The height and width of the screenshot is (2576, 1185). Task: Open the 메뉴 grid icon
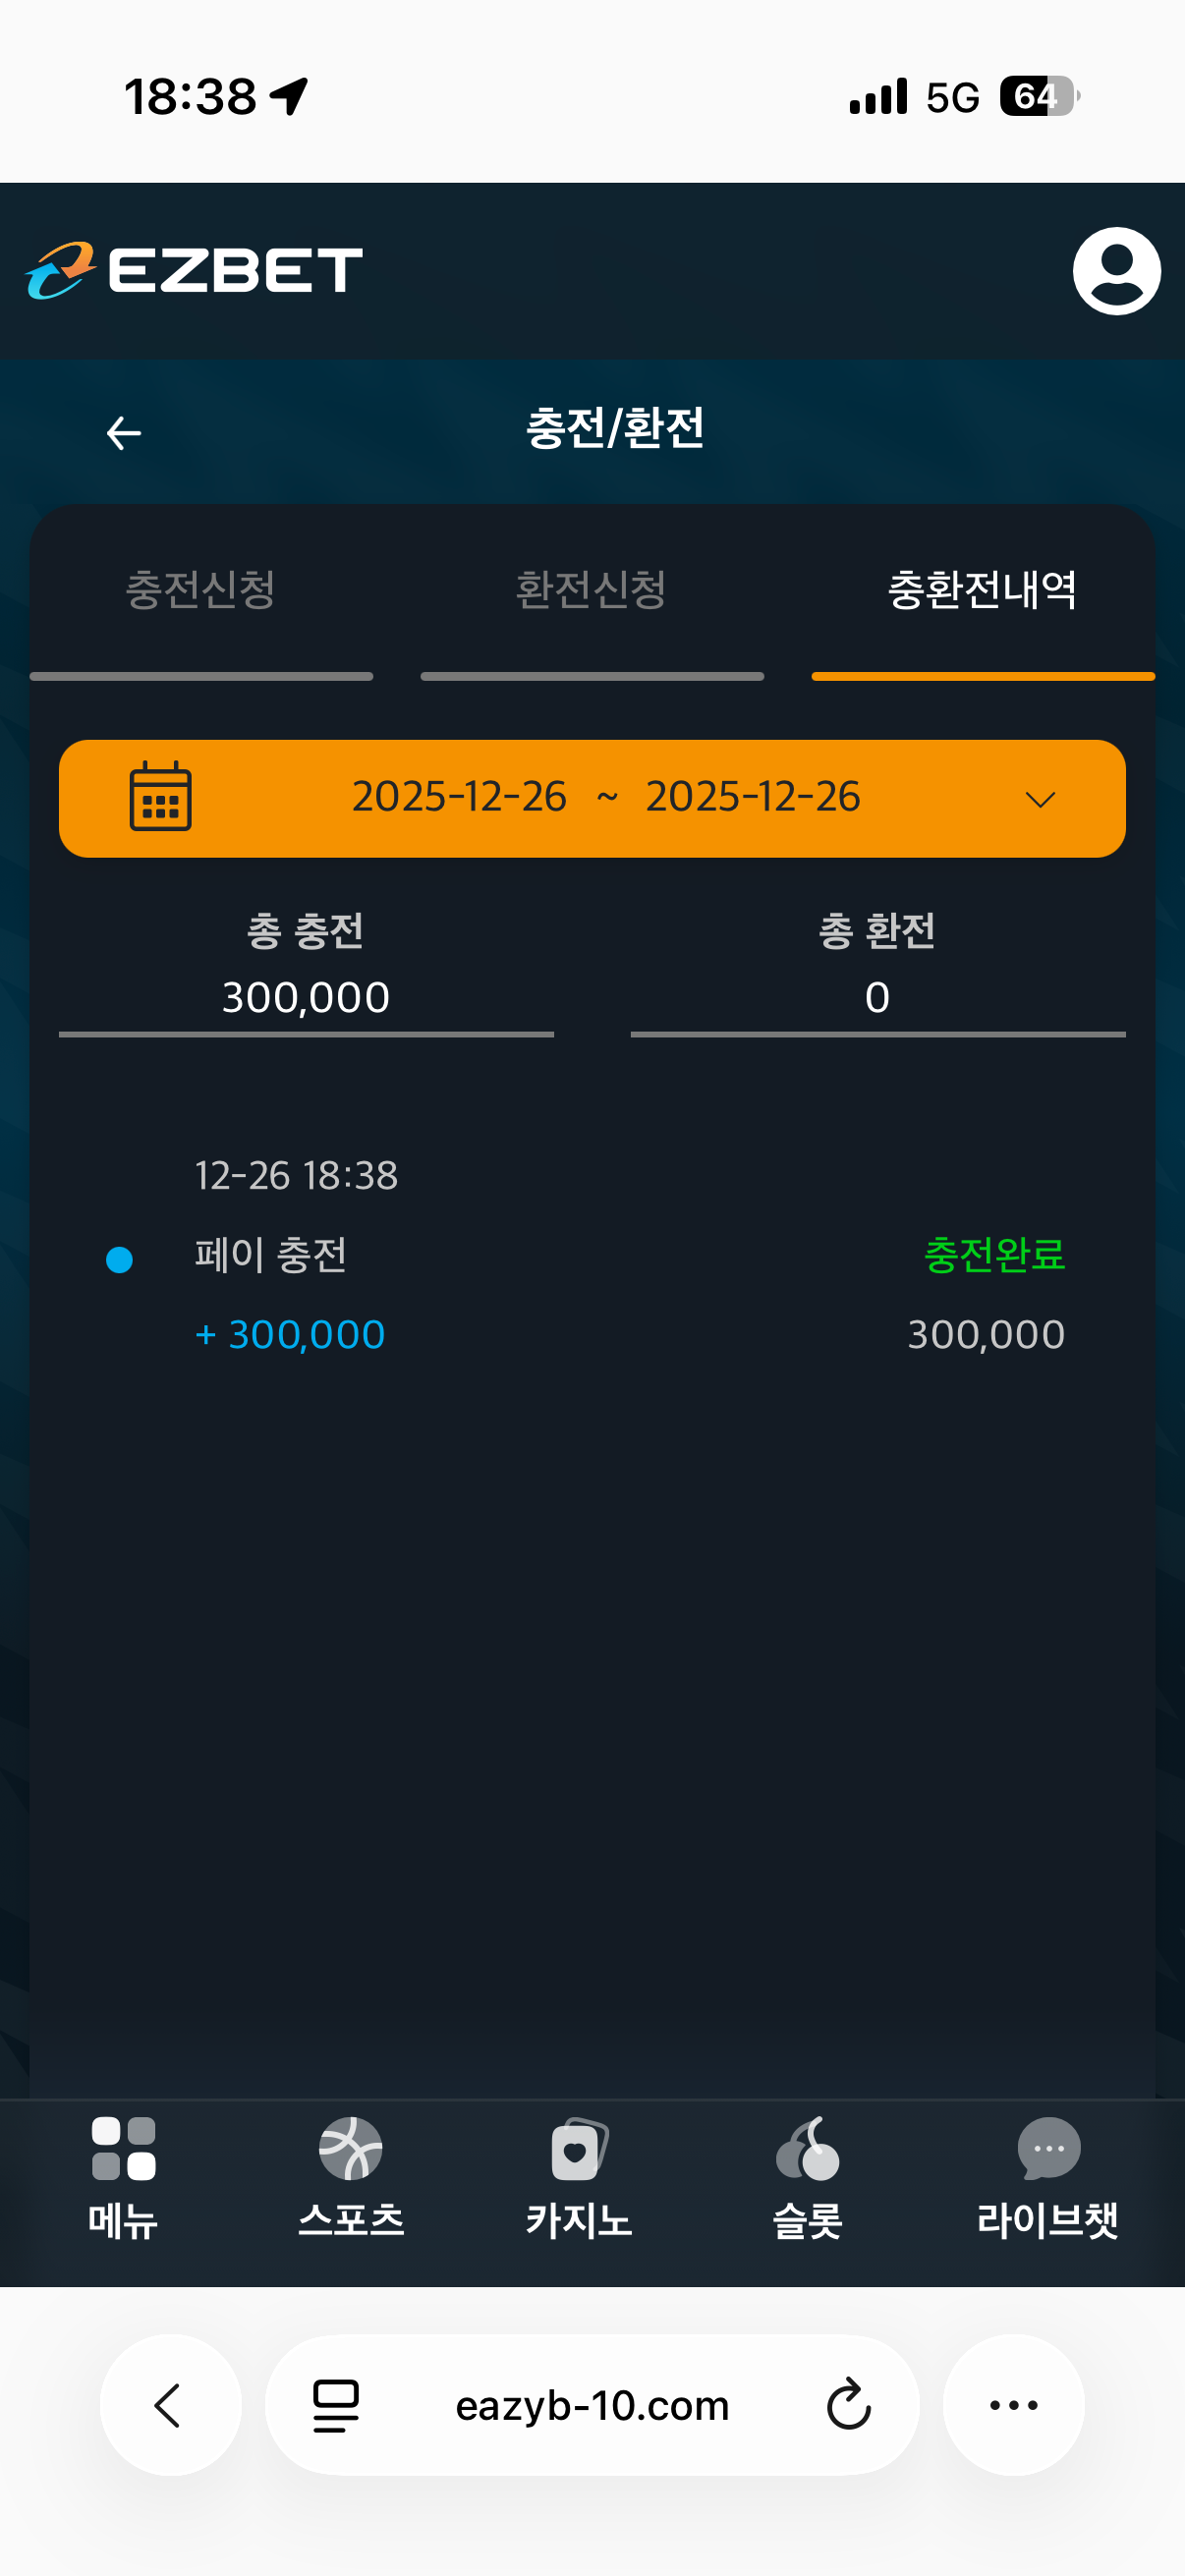point(123,2150)
